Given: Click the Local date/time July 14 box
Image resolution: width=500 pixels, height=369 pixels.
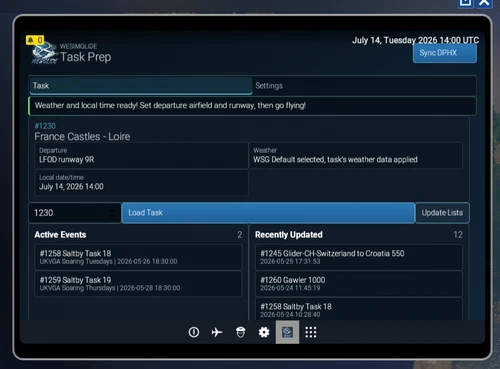Looking at the screenshot, I should (141, 182).
